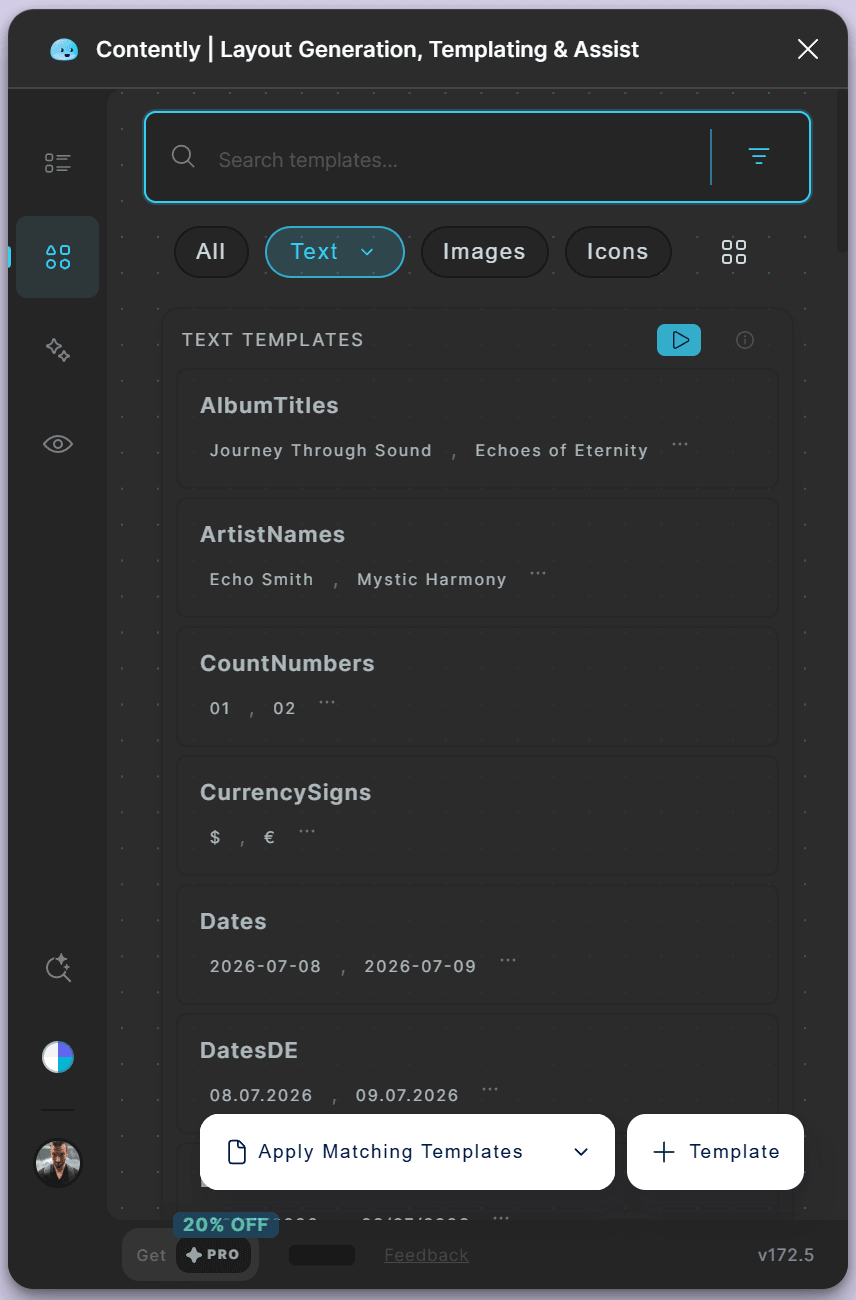Viewport: 856px width, 1300px height.
Task: Click '09.07.2026' sample value
Action: [407, 1096]
